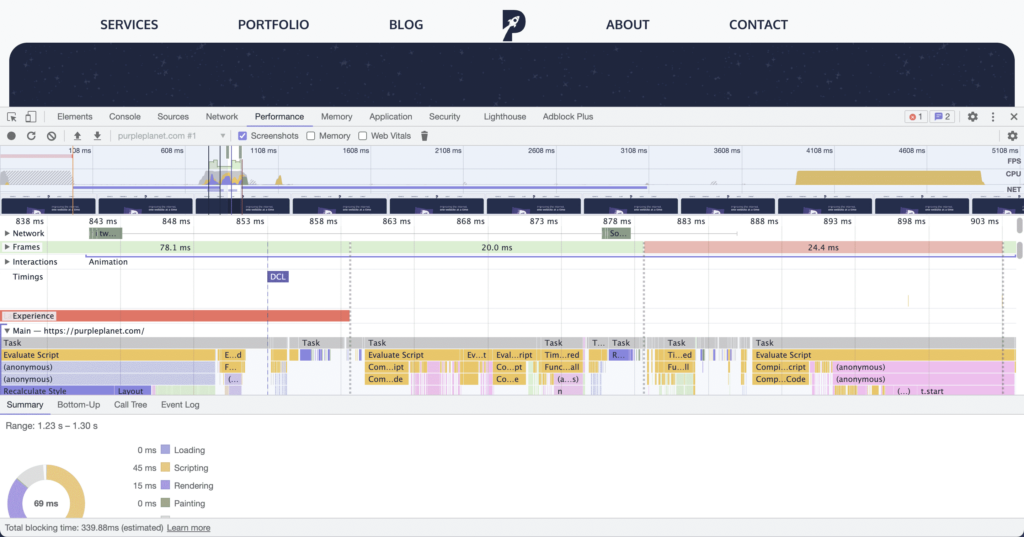Uncheck the Screenshots checkbox

(x=242, y=136)
